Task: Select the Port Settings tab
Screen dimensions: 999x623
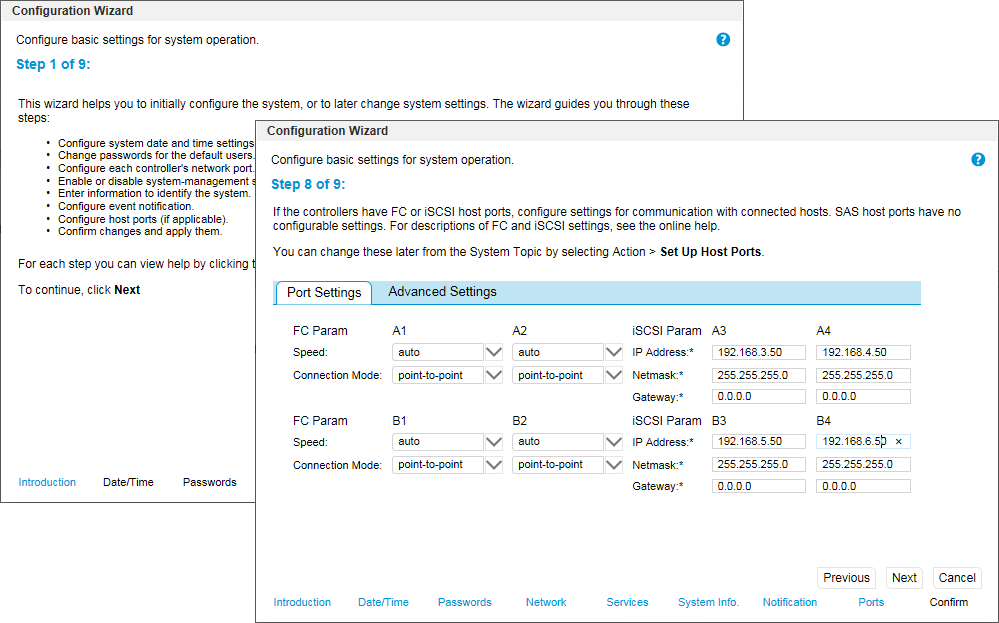Action: [323, 292]
